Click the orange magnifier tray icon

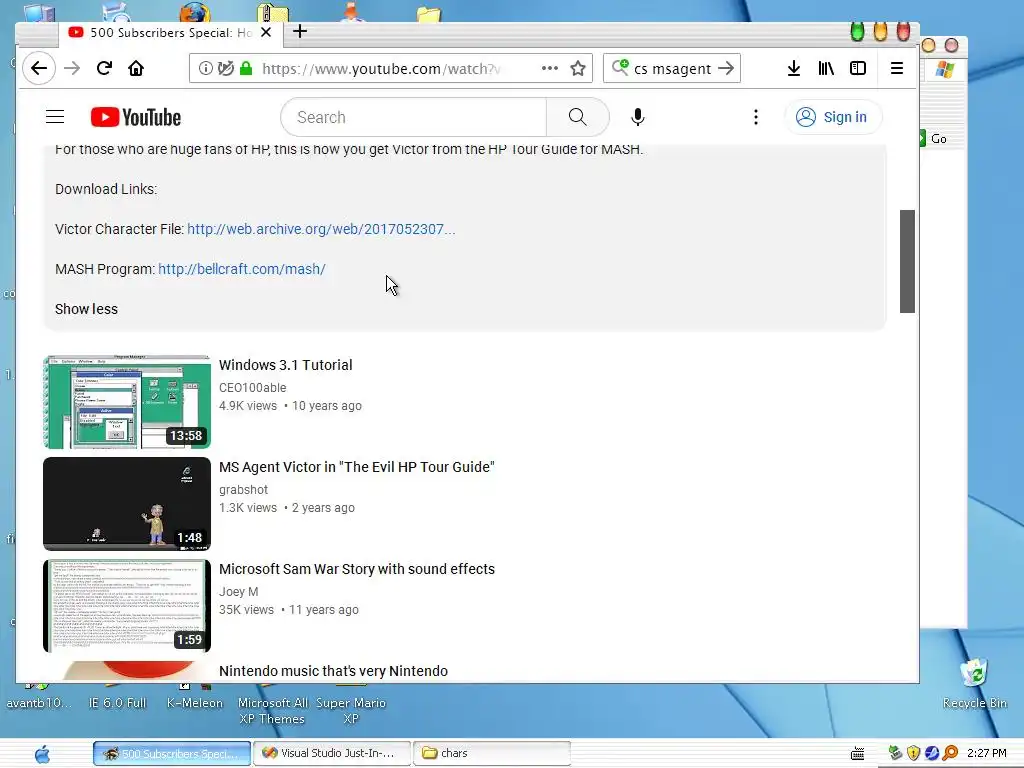[950, 753]
